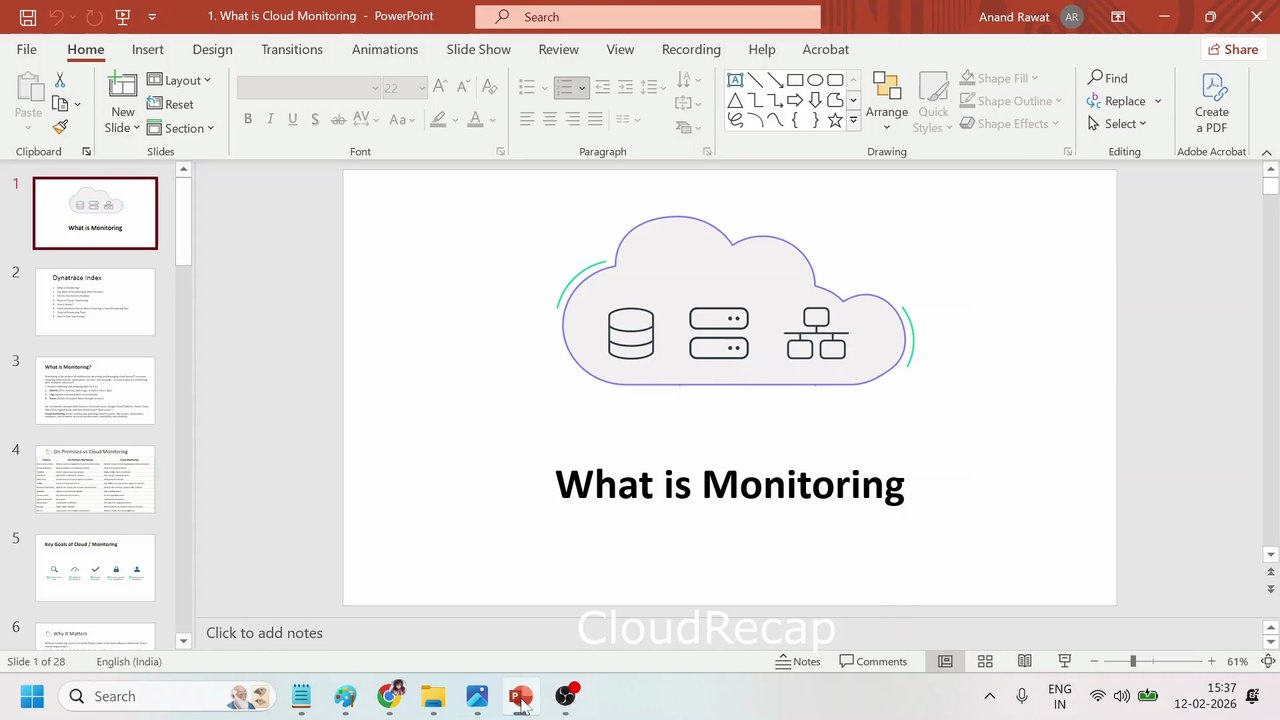Click the Share button

pos(1232,49)
